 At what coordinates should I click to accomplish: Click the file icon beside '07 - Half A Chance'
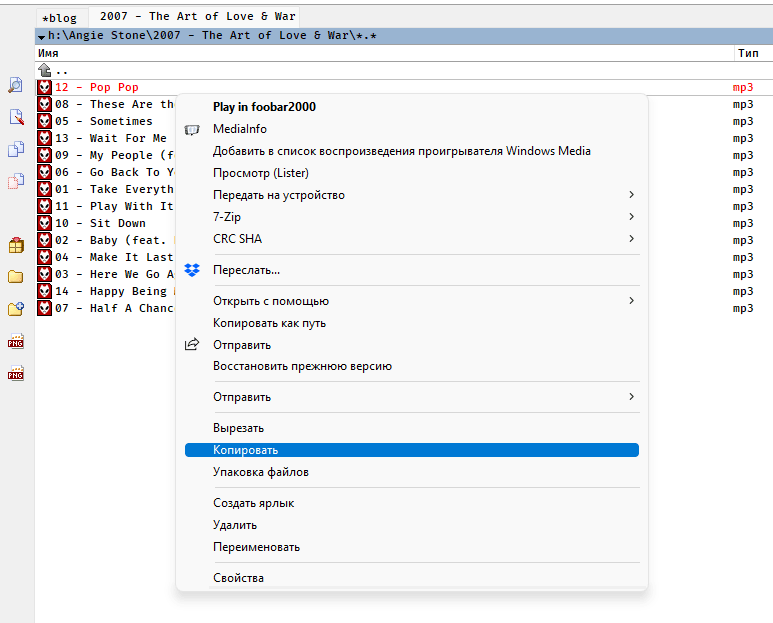pyautogui.click(x=44, y=308)
